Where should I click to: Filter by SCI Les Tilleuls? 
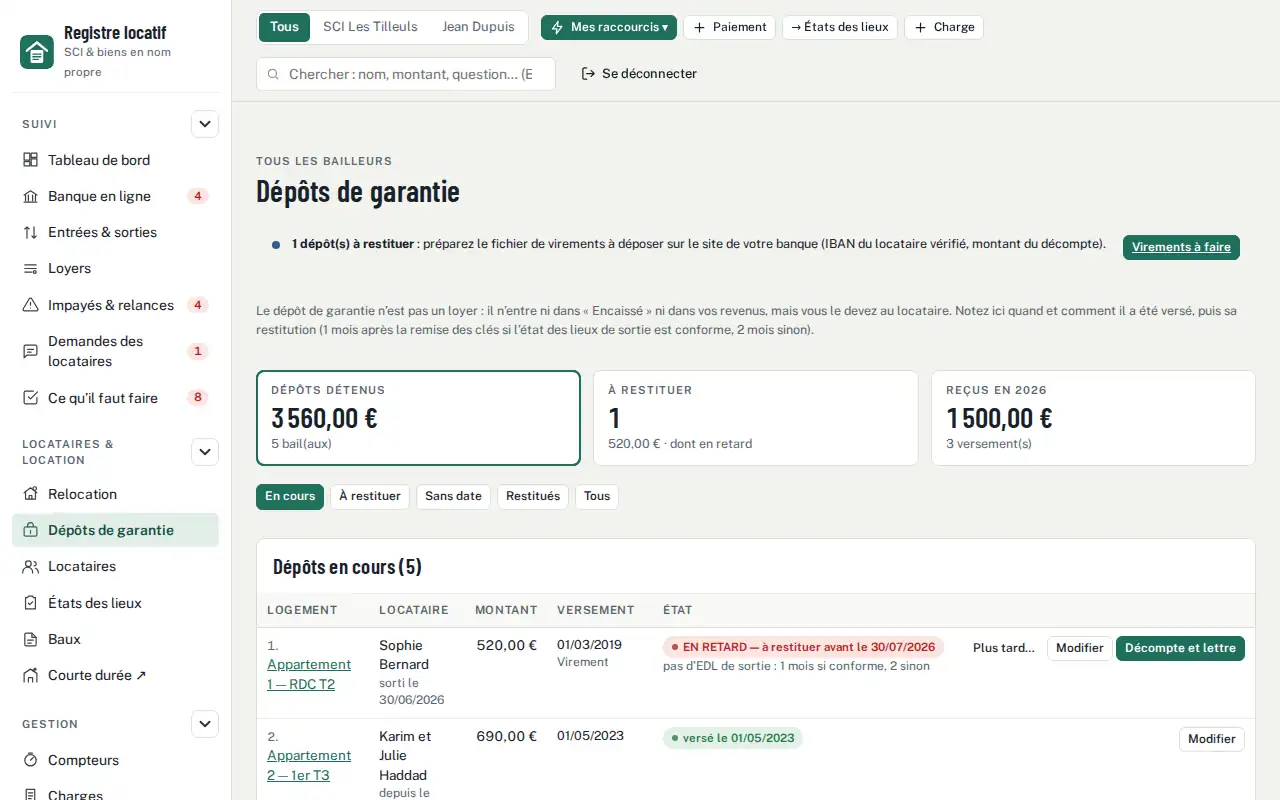(370, 27)
